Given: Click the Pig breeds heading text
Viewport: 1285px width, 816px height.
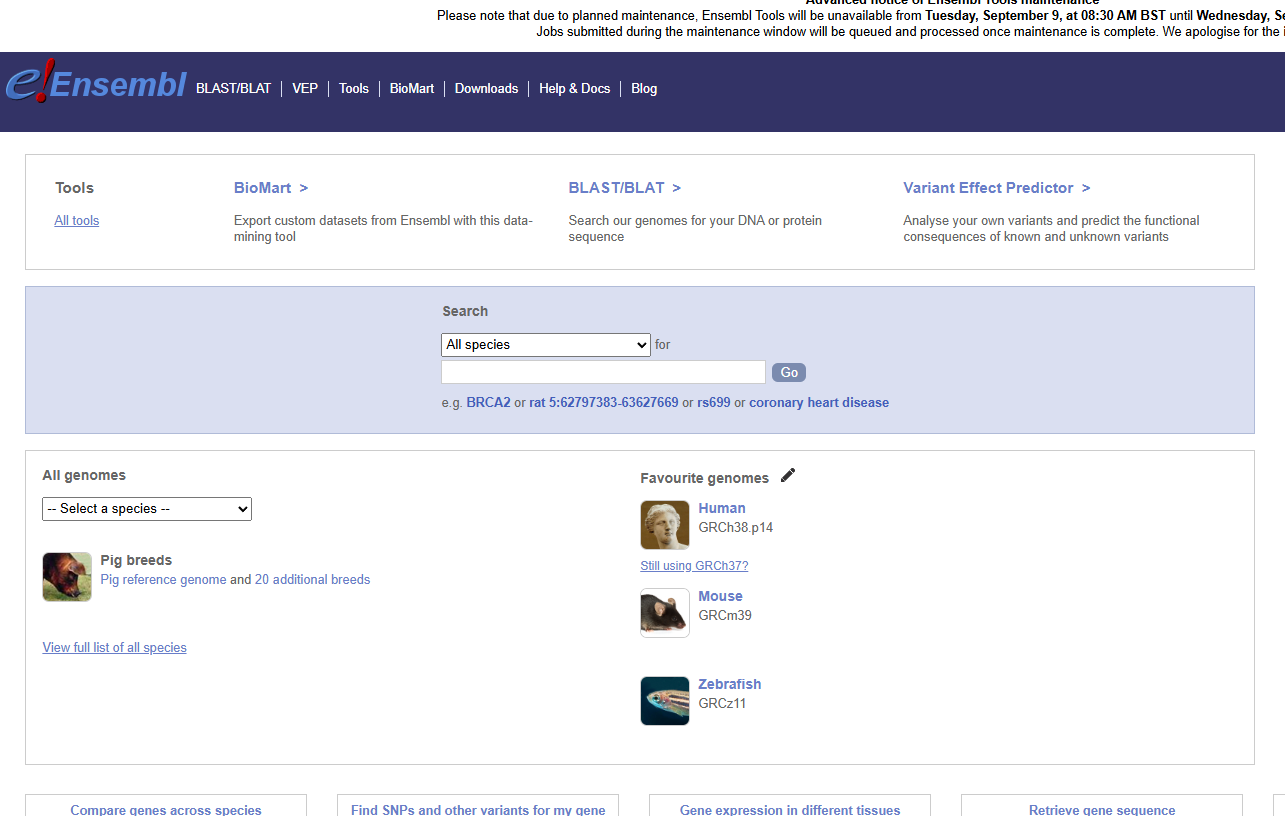Looking at the screenshot, I should (137, 560).
